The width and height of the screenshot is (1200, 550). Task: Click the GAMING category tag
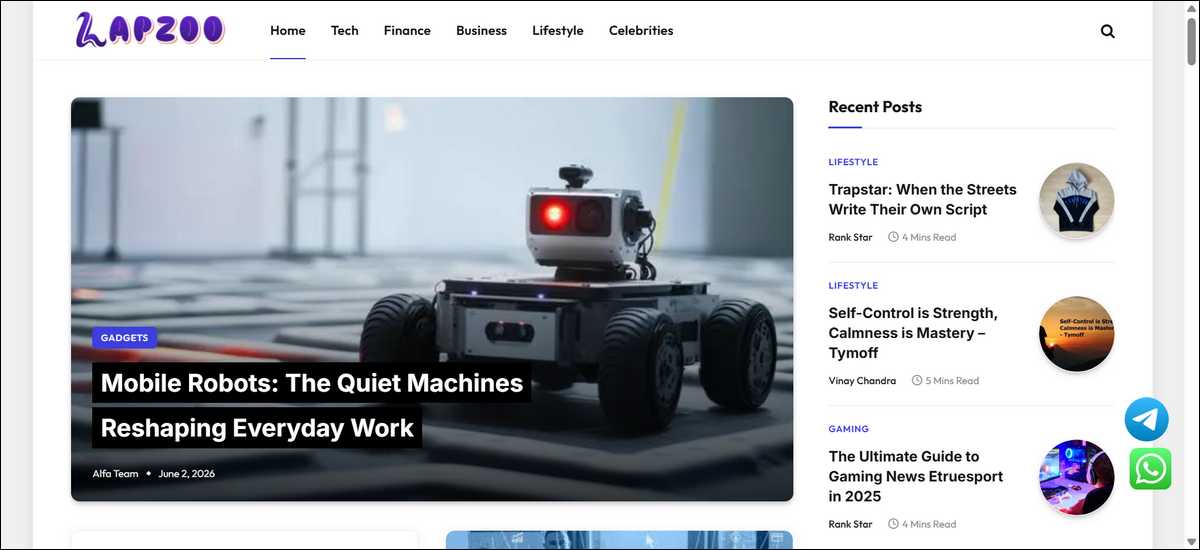tap(849, 429)
